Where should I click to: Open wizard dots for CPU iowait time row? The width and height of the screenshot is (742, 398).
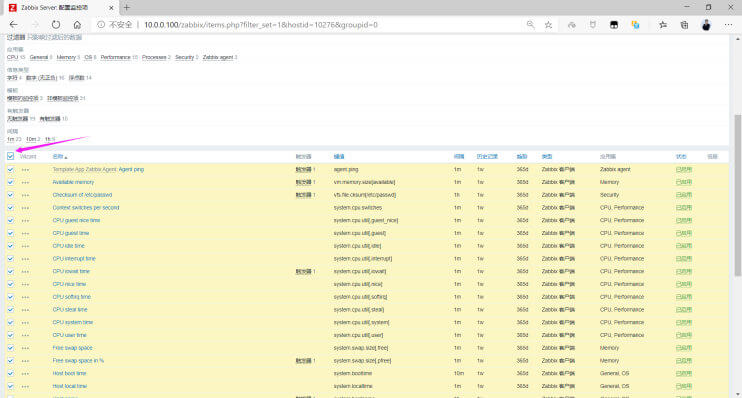25,272
